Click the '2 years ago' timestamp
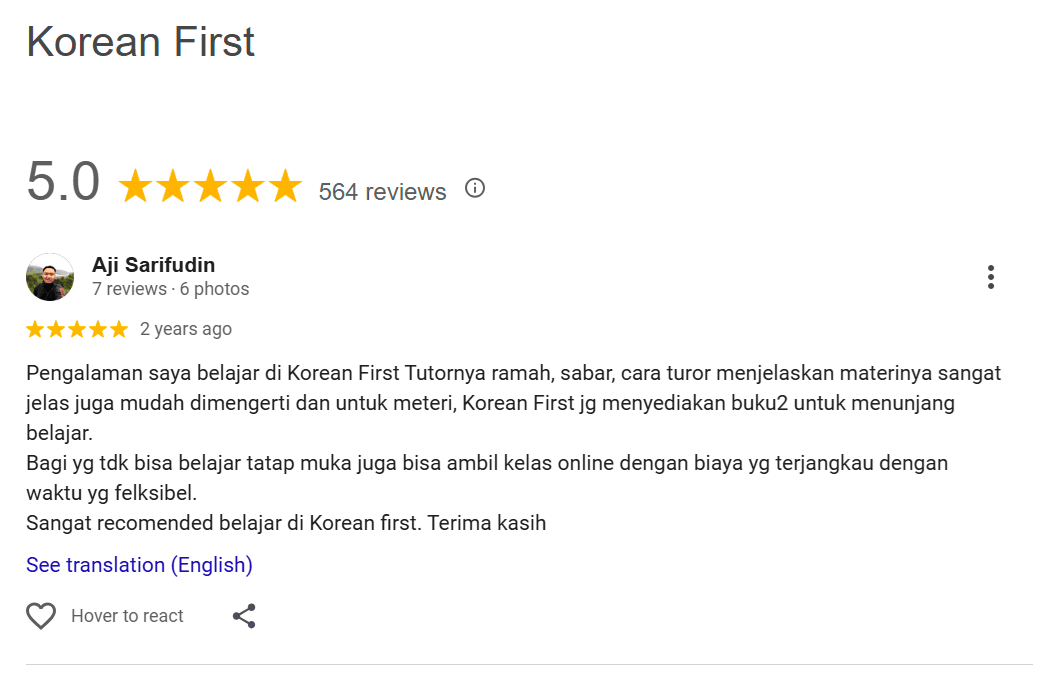This screenshot has height=680, width=1058. 186,329
